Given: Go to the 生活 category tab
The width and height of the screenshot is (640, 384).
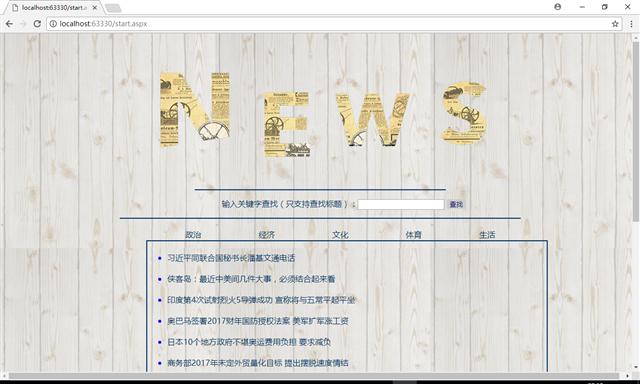Looking at the screenshot, I should 487,235.
